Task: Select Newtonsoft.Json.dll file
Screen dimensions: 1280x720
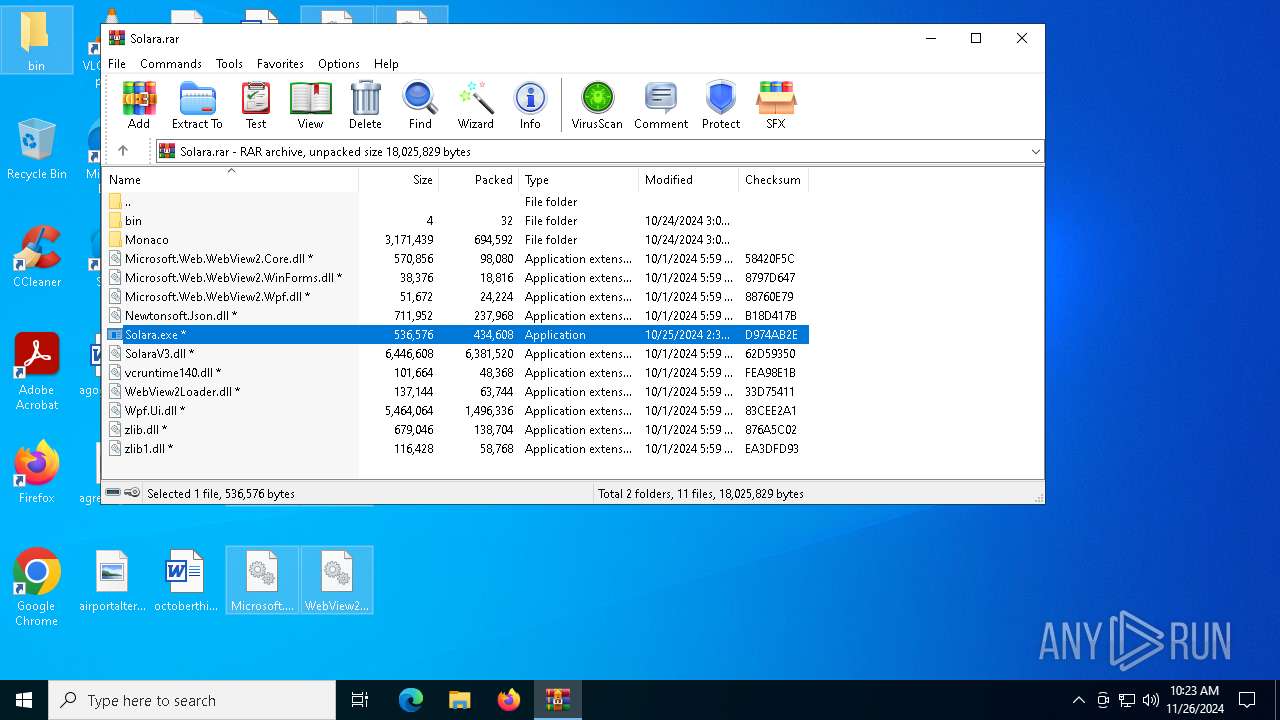Action: click(456, 316)
